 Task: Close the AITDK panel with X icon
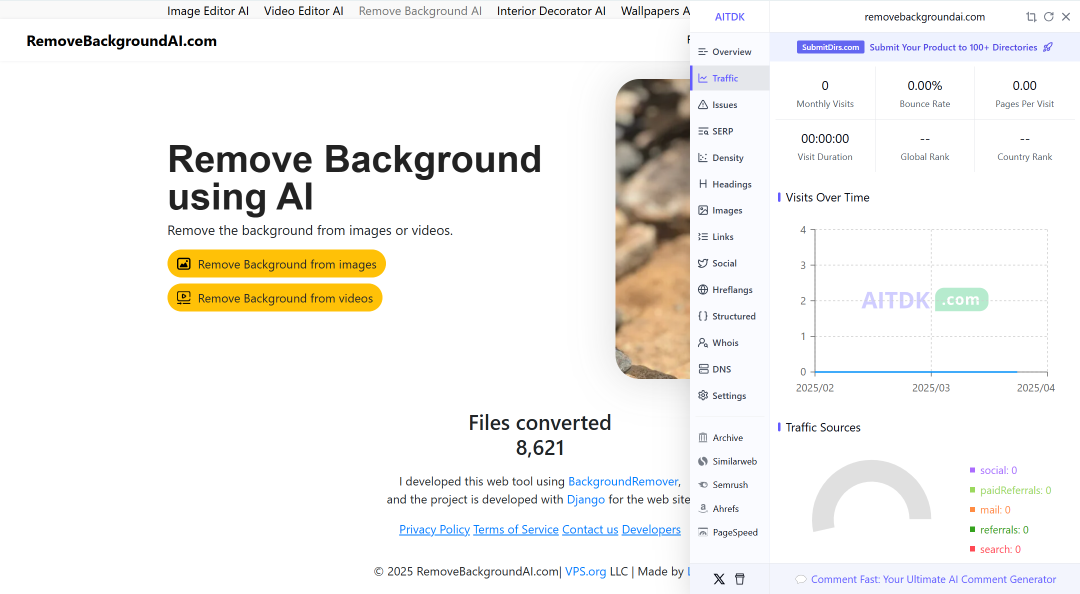click(x=1066, y=17)
